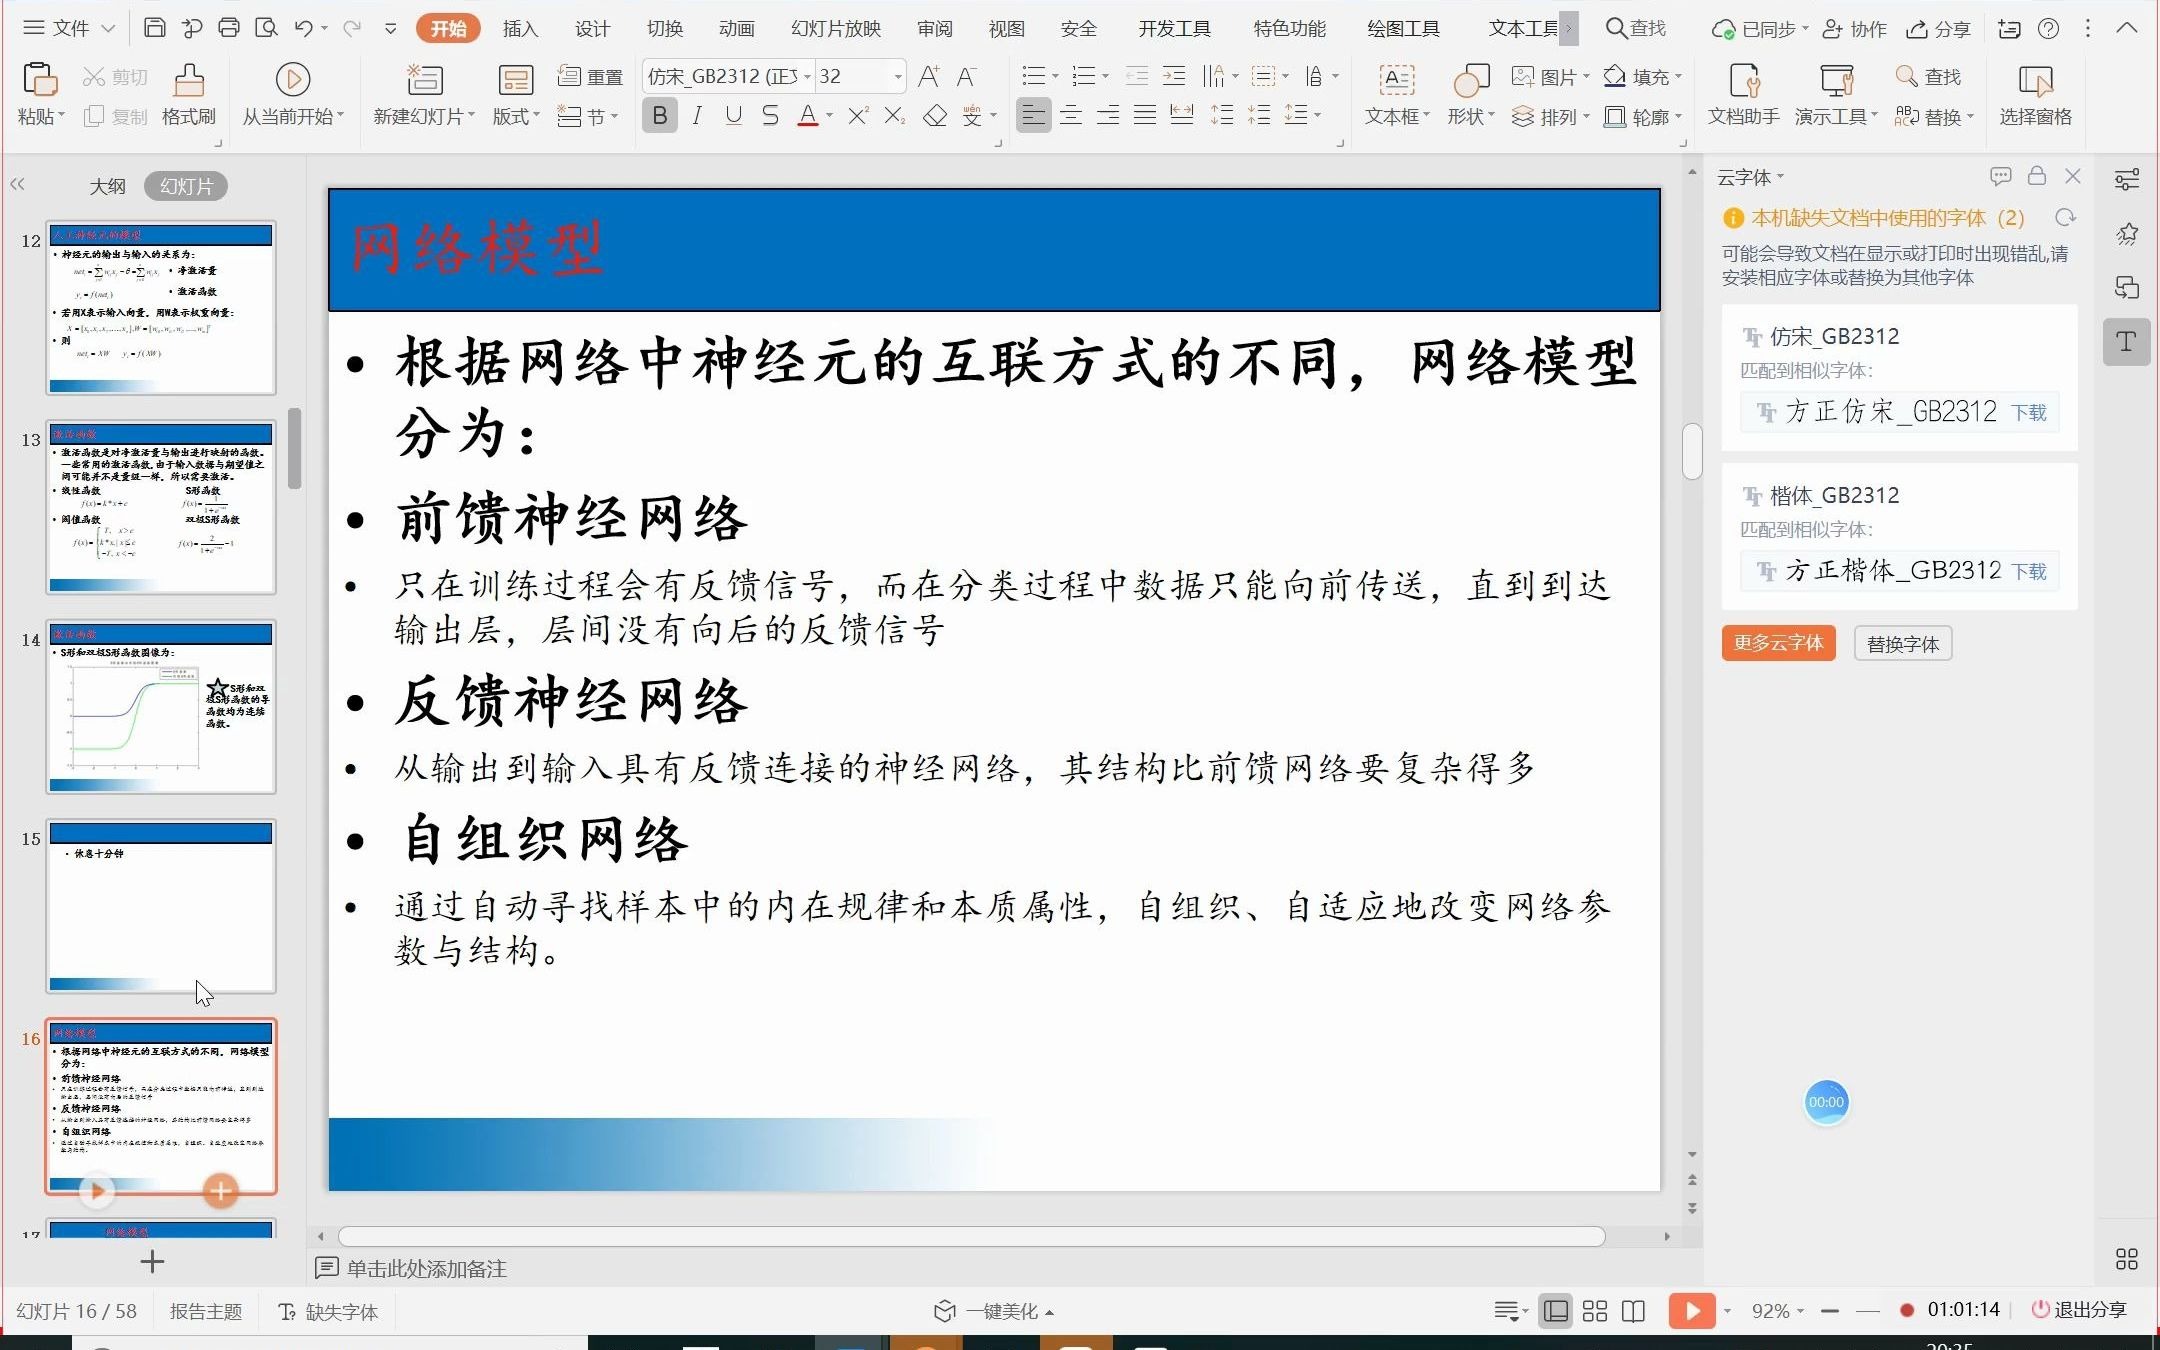Click the Underline formatting icon
Screen dimensions: 2160x1350
733,116
